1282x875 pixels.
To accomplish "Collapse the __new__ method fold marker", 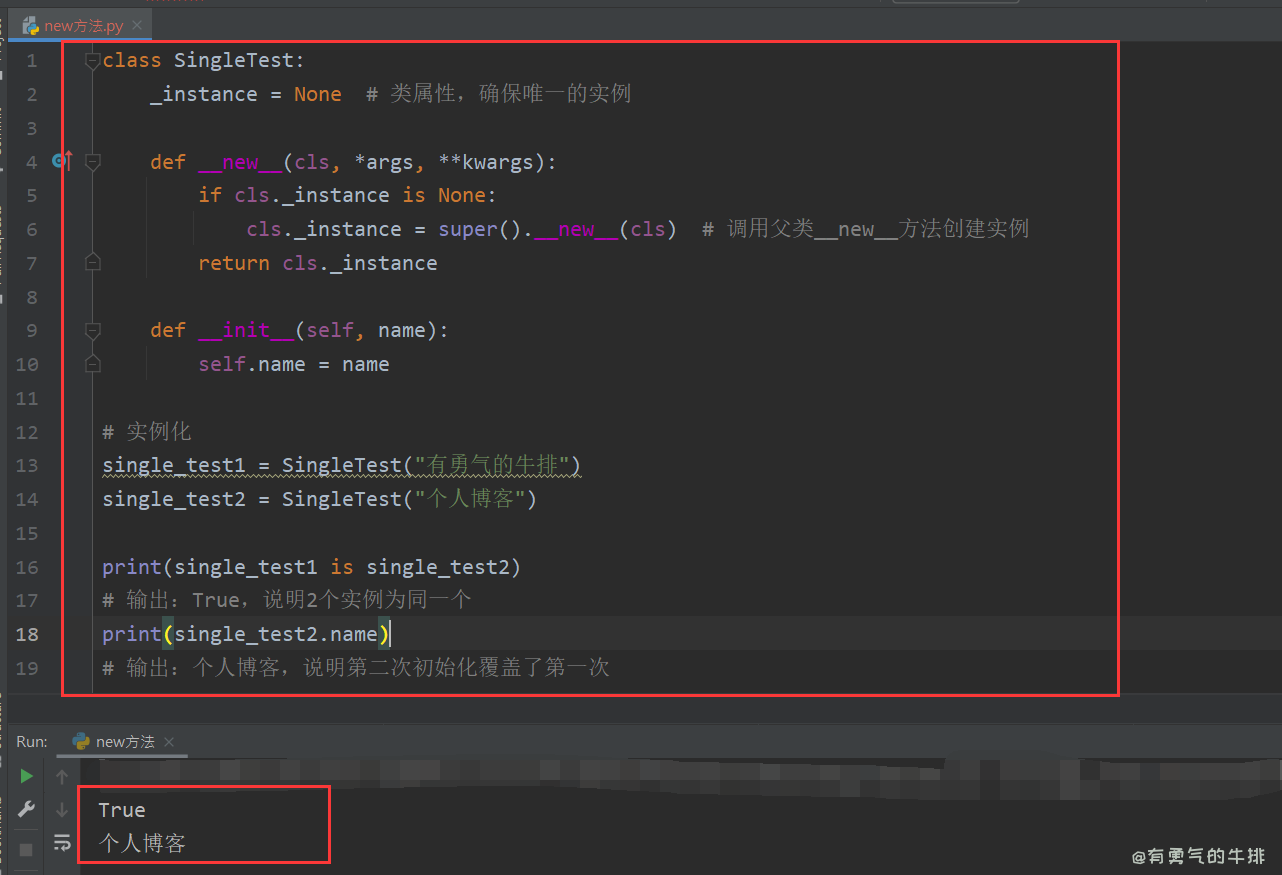I will (92, 161).
